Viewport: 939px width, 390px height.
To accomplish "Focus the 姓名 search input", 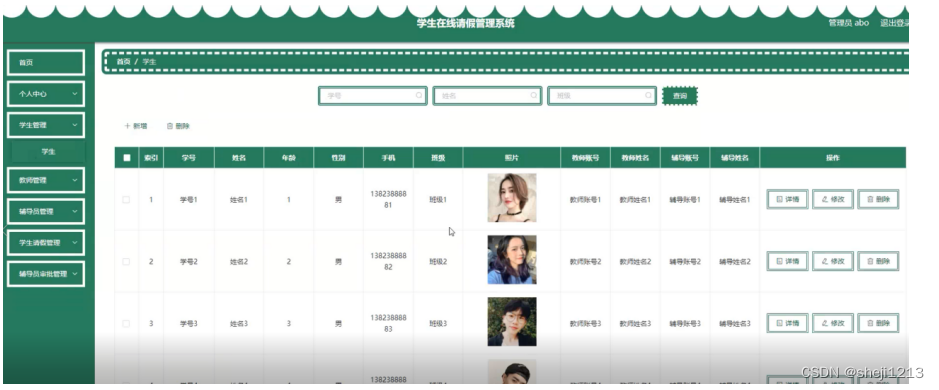I will point(487,96).
